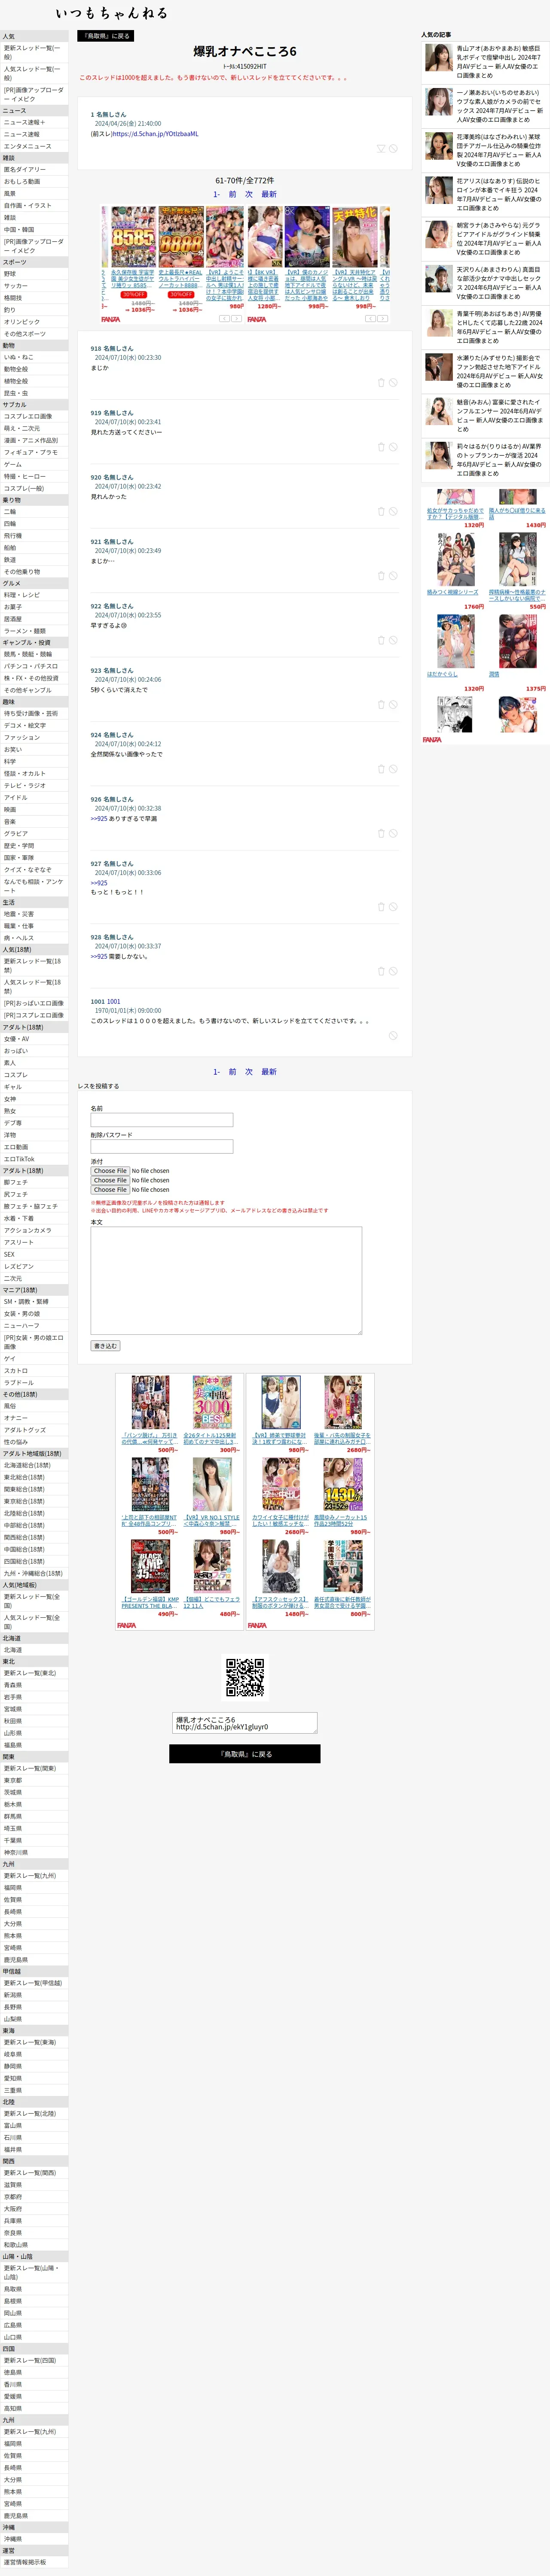Click the filter triangle icon on post 1
This screenshot has width=550, height=2576.
(x=381, y=148)
